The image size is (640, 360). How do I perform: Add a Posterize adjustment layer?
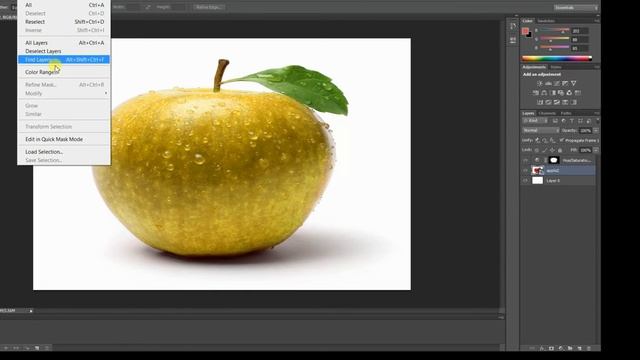tap(549, 102)
